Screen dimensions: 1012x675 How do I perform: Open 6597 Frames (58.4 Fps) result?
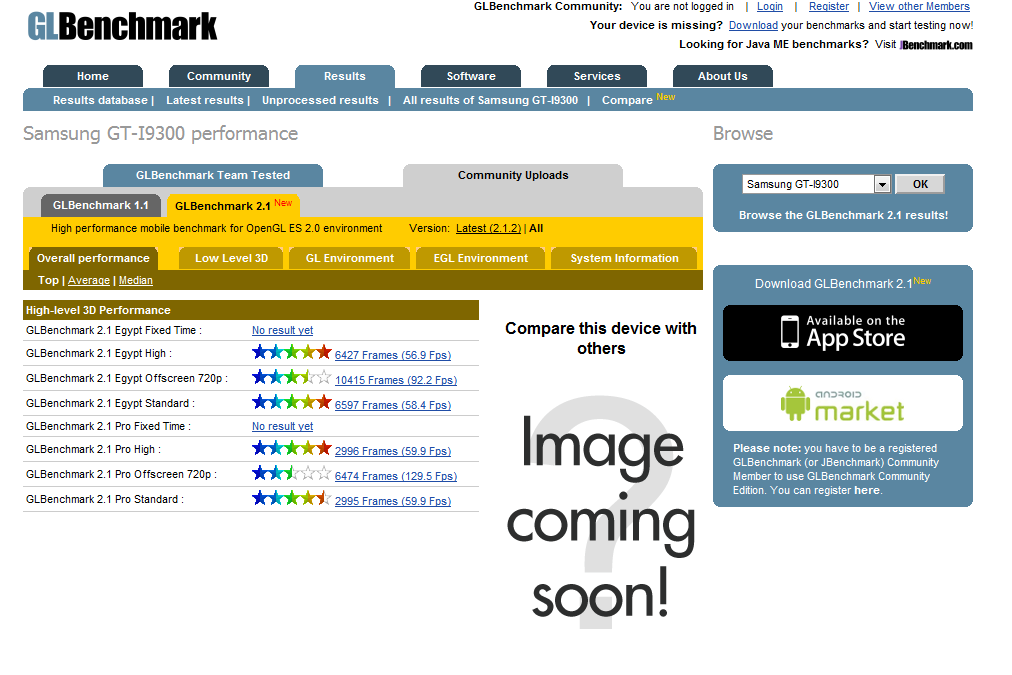tap(392, 405)
